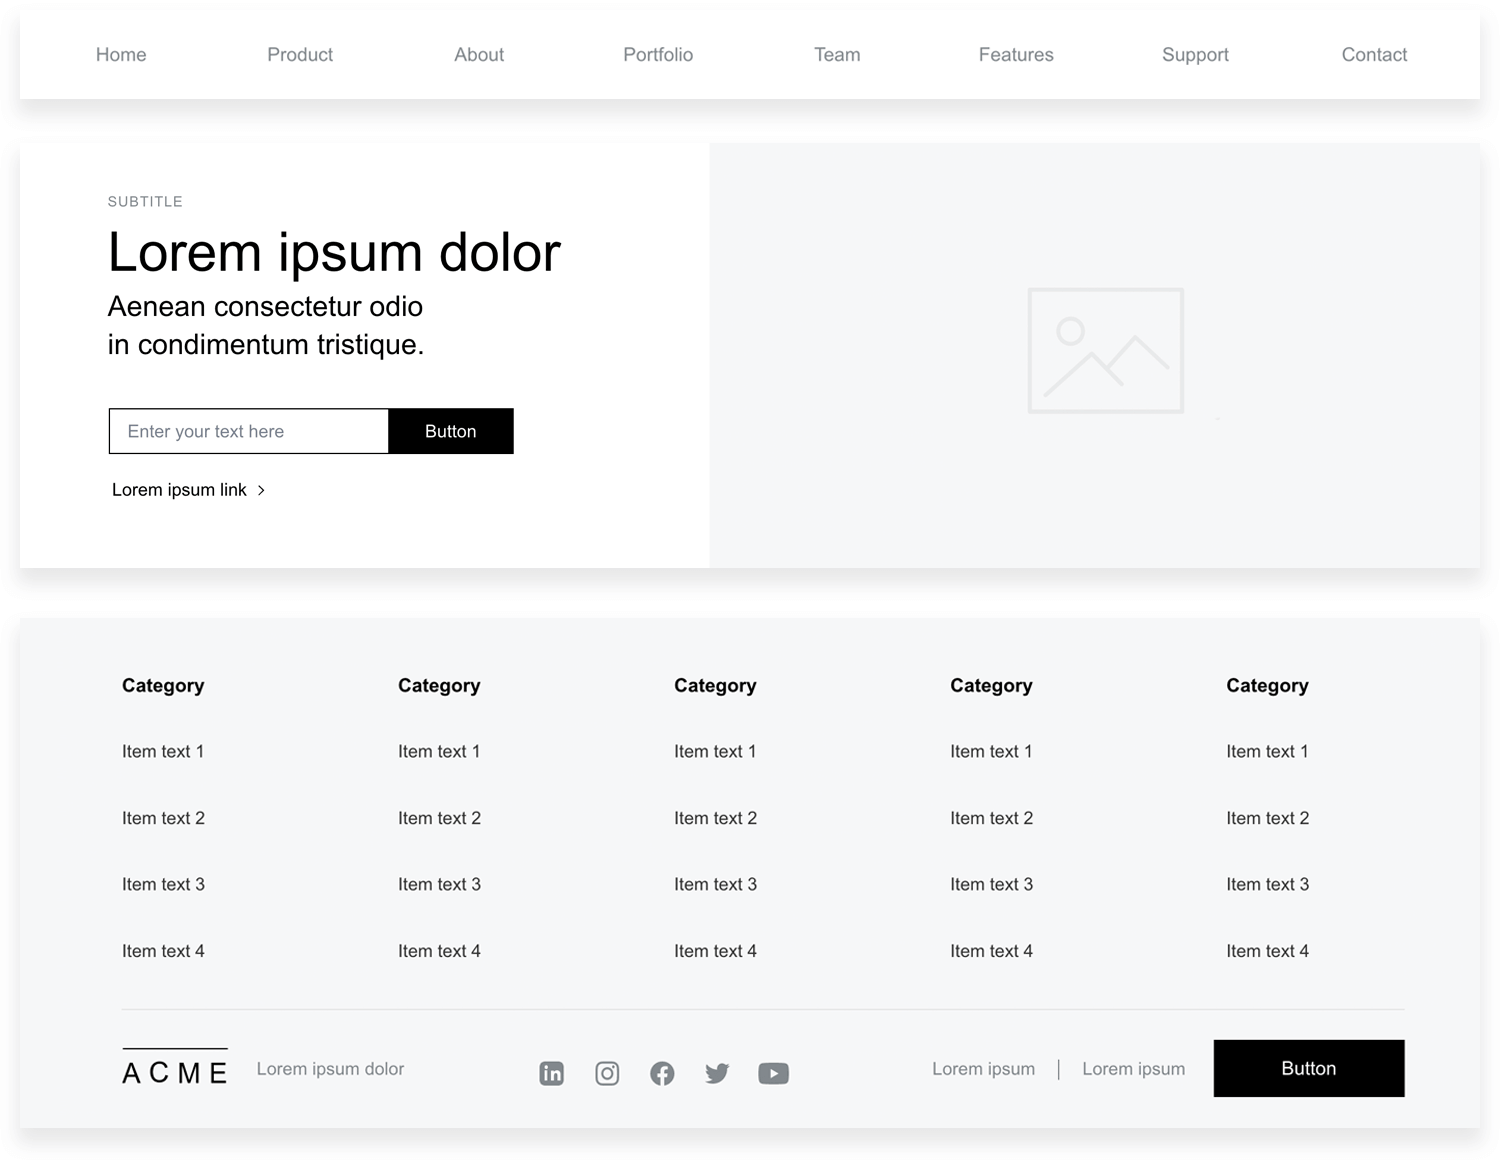Open the Instagram social icon
Image resolution: width=1500 pixels, height=1160 pixels.
tap(607, 1073)
